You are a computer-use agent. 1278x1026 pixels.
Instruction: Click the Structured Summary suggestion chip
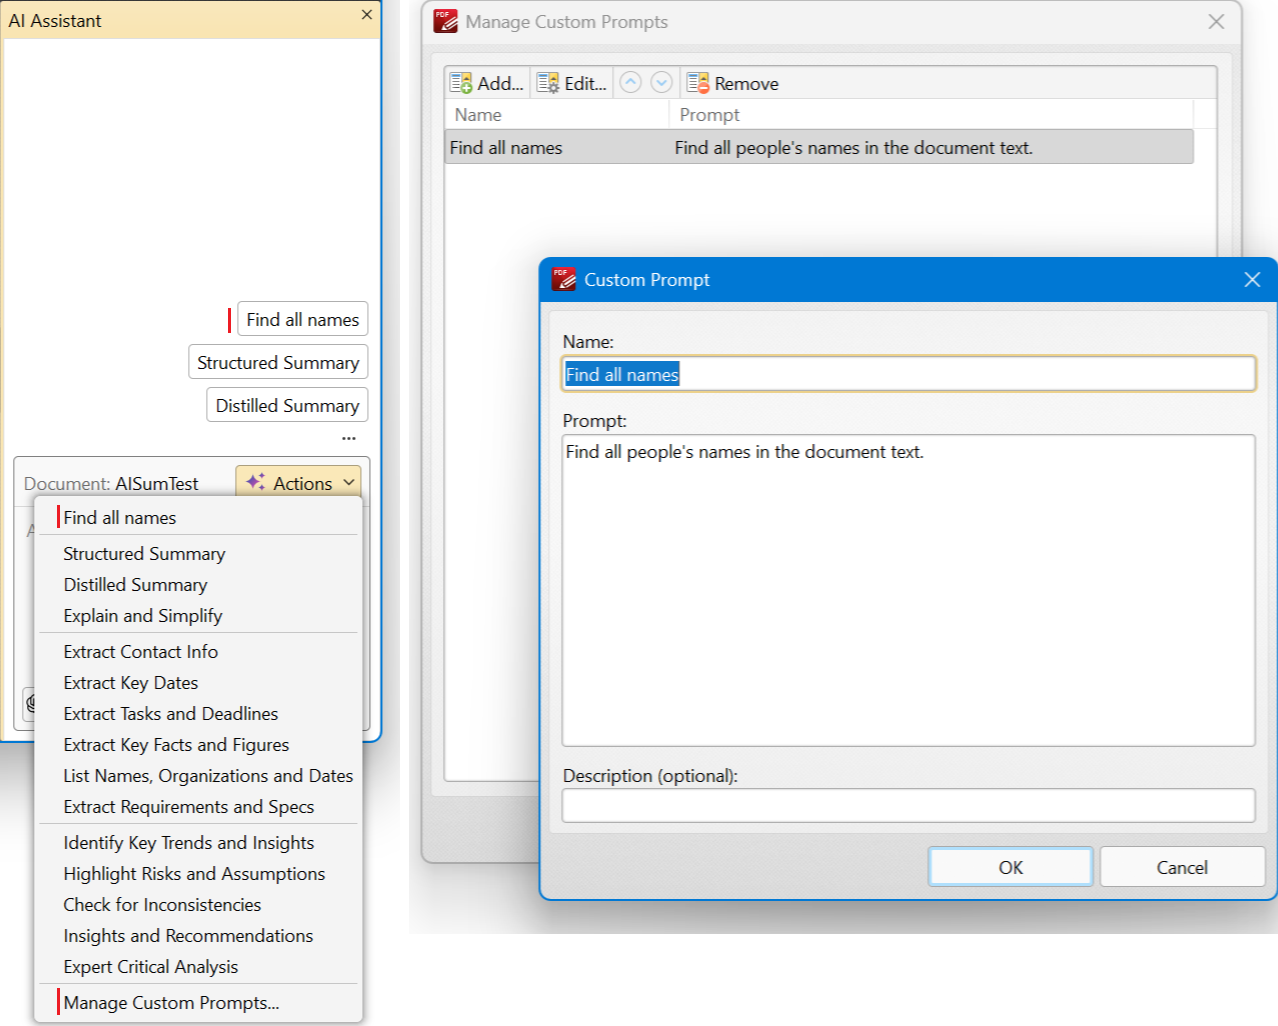[278, 362]
